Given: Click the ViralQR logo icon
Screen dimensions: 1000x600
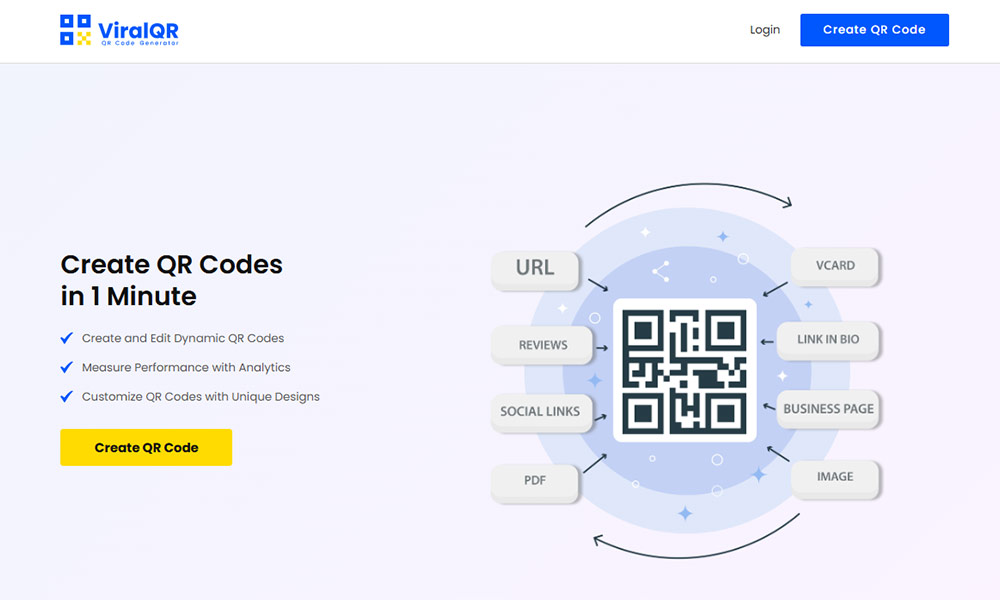Looking at the screenshot, I should [x=75, y=30].
